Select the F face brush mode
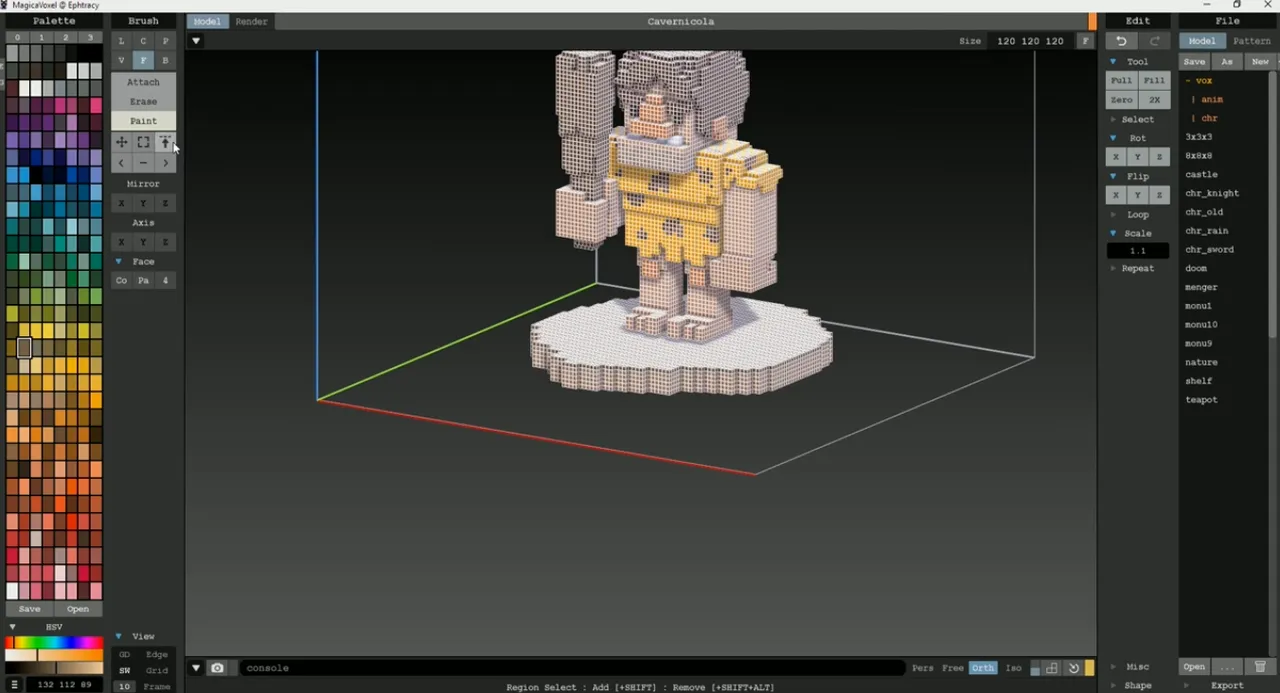This screenshot has height=693, width=1280. (x=143, y=60)
